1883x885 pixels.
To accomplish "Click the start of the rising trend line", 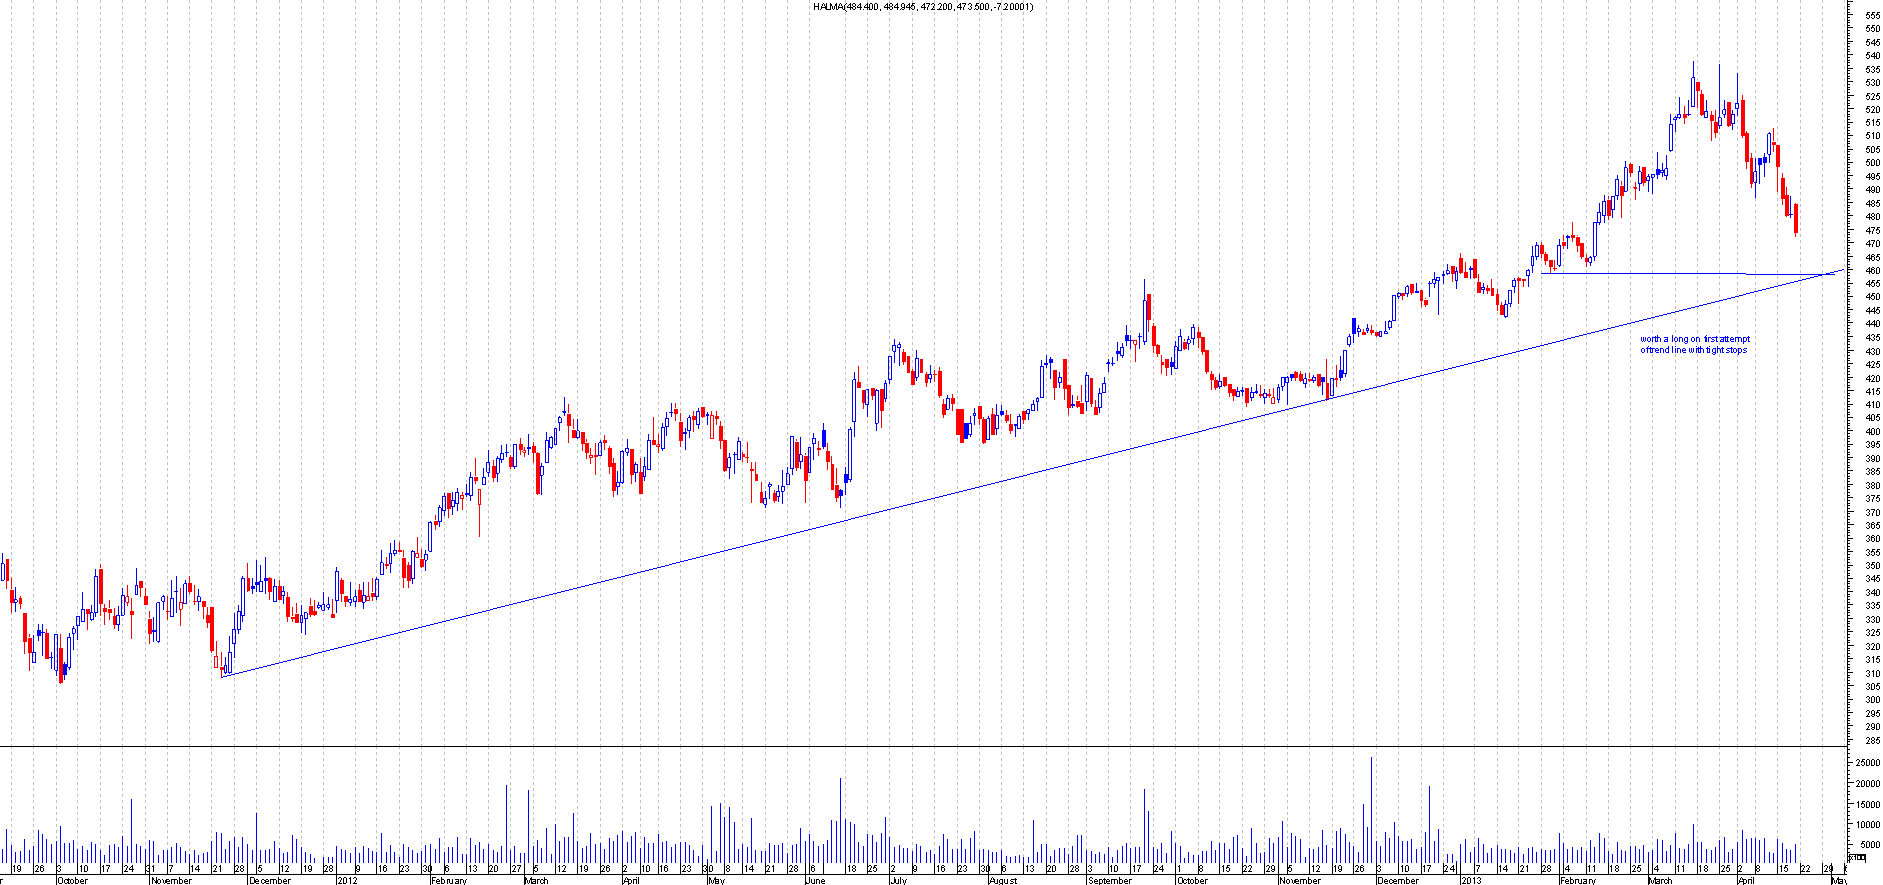I will [224, 676].
